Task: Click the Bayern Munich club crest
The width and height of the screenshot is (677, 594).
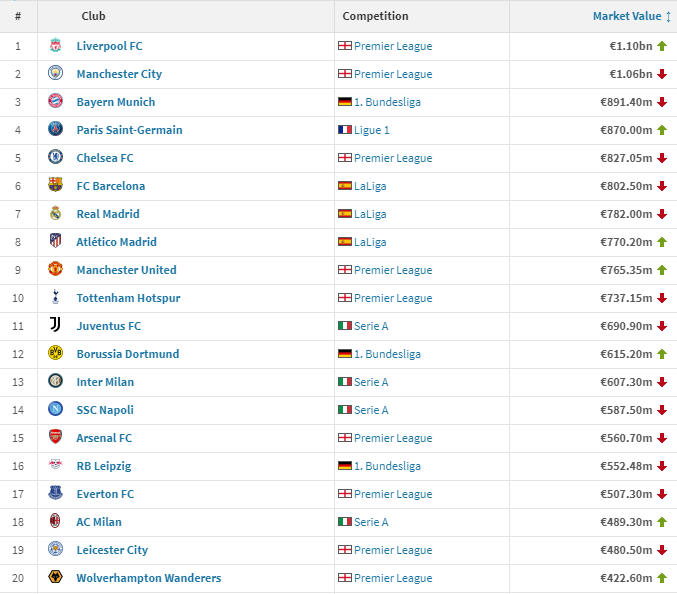Action: pos(55,101)
